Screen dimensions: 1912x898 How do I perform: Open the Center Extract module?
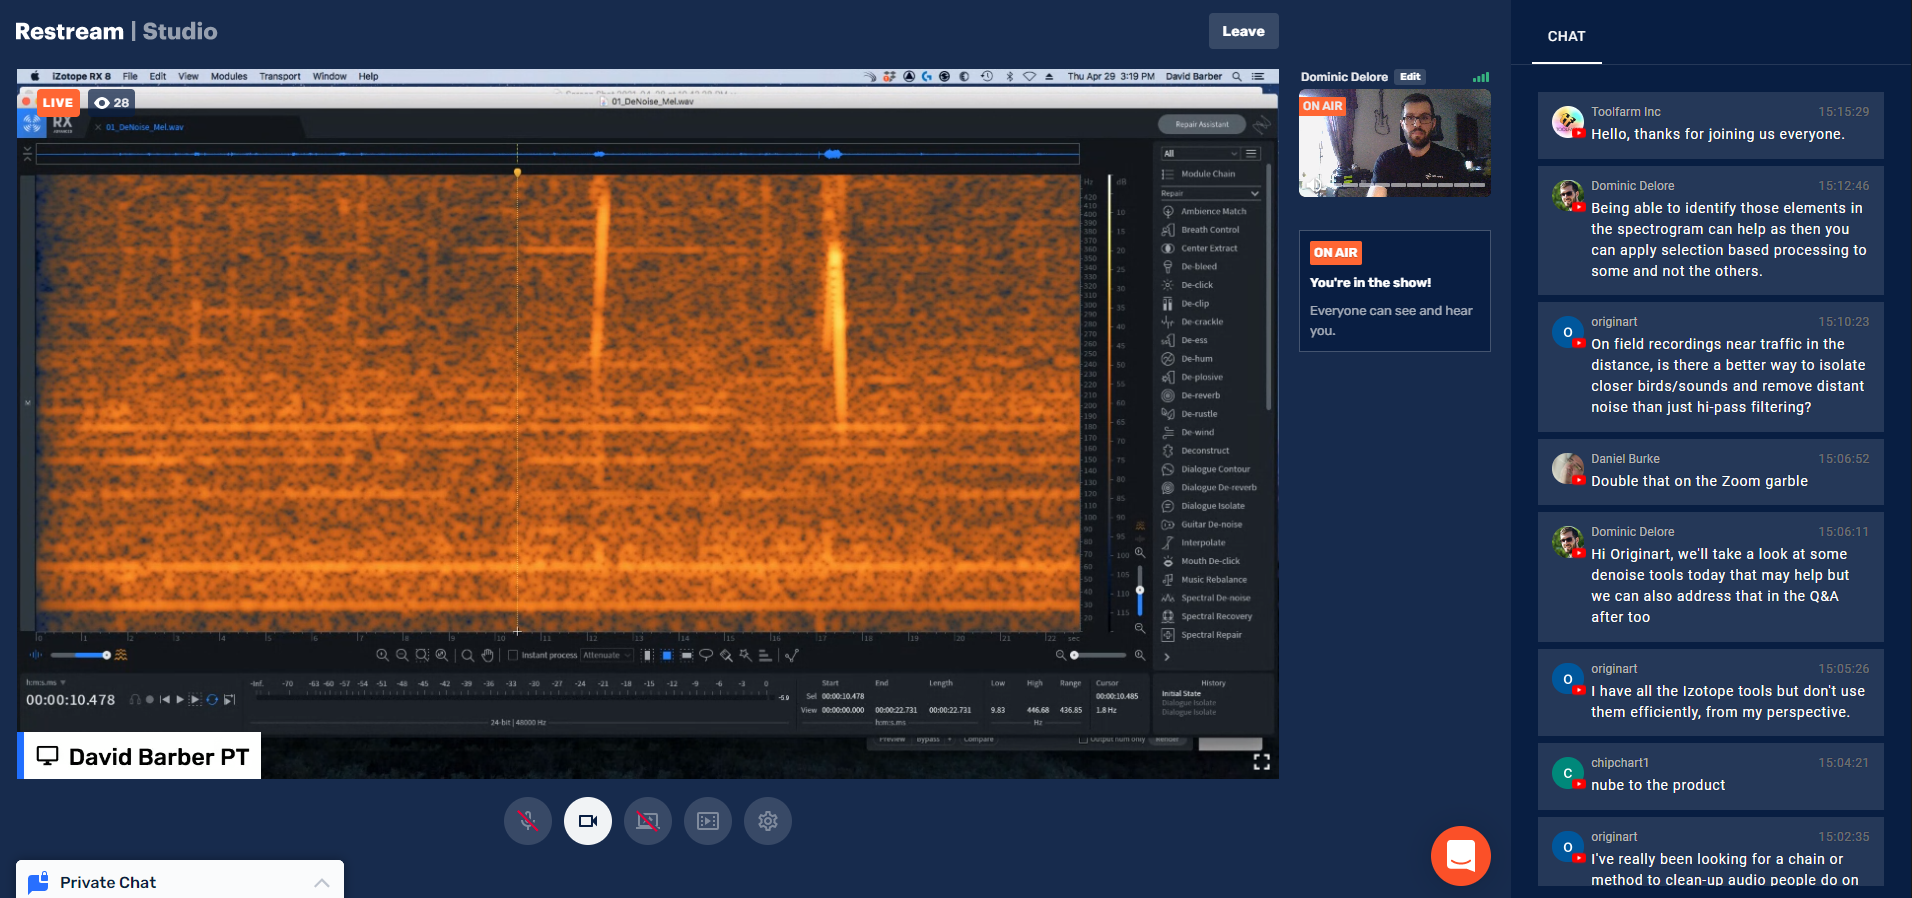click(1199, 248)
